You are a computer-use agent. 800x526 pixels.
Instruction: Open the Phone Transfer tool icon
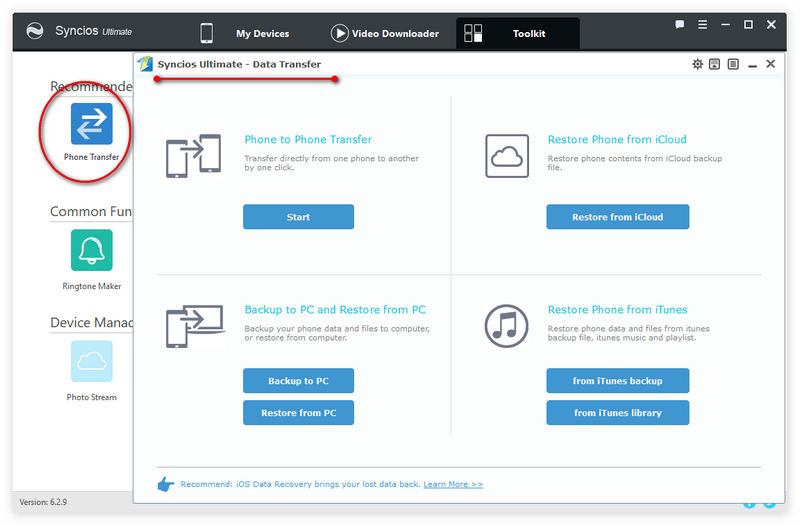pyautogui.click(x=91, y=123)
